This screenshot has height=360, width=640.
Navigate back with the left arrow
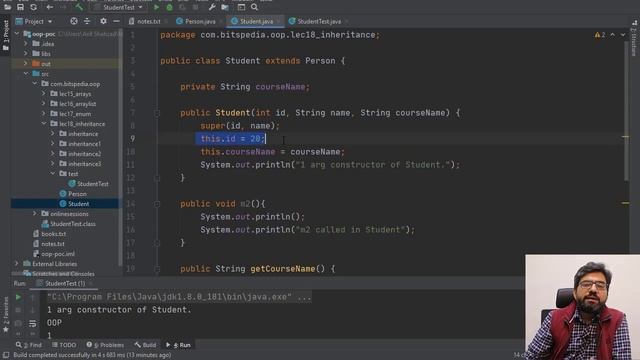50,7
